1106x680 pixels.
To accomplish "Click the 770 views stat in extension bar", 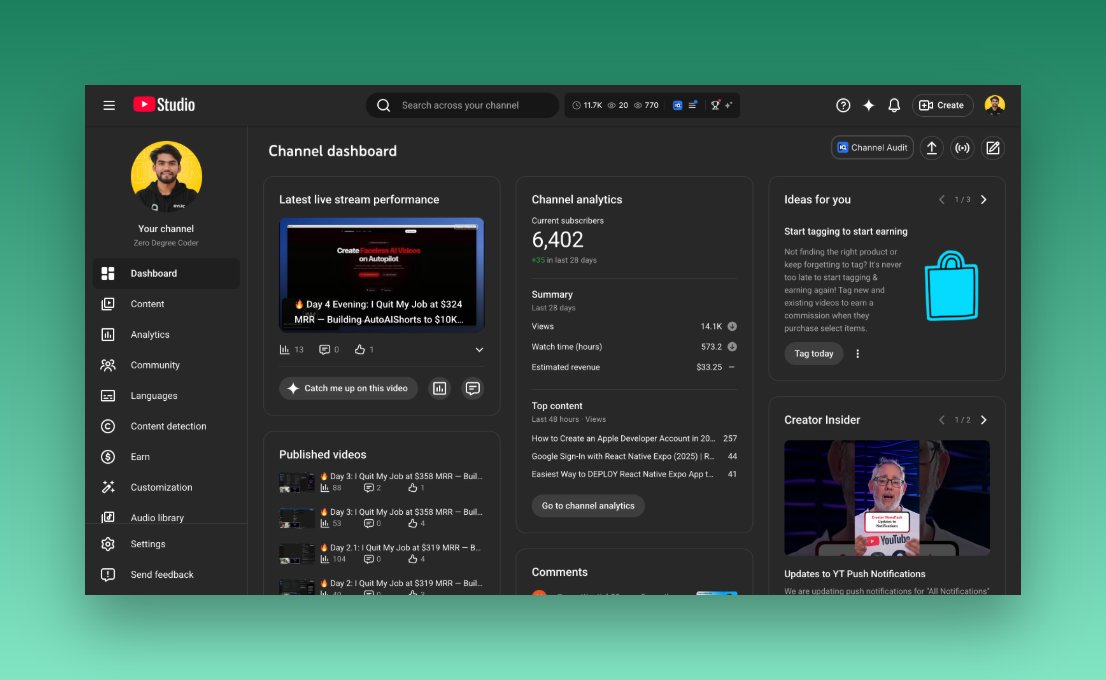I will point(646,105).
